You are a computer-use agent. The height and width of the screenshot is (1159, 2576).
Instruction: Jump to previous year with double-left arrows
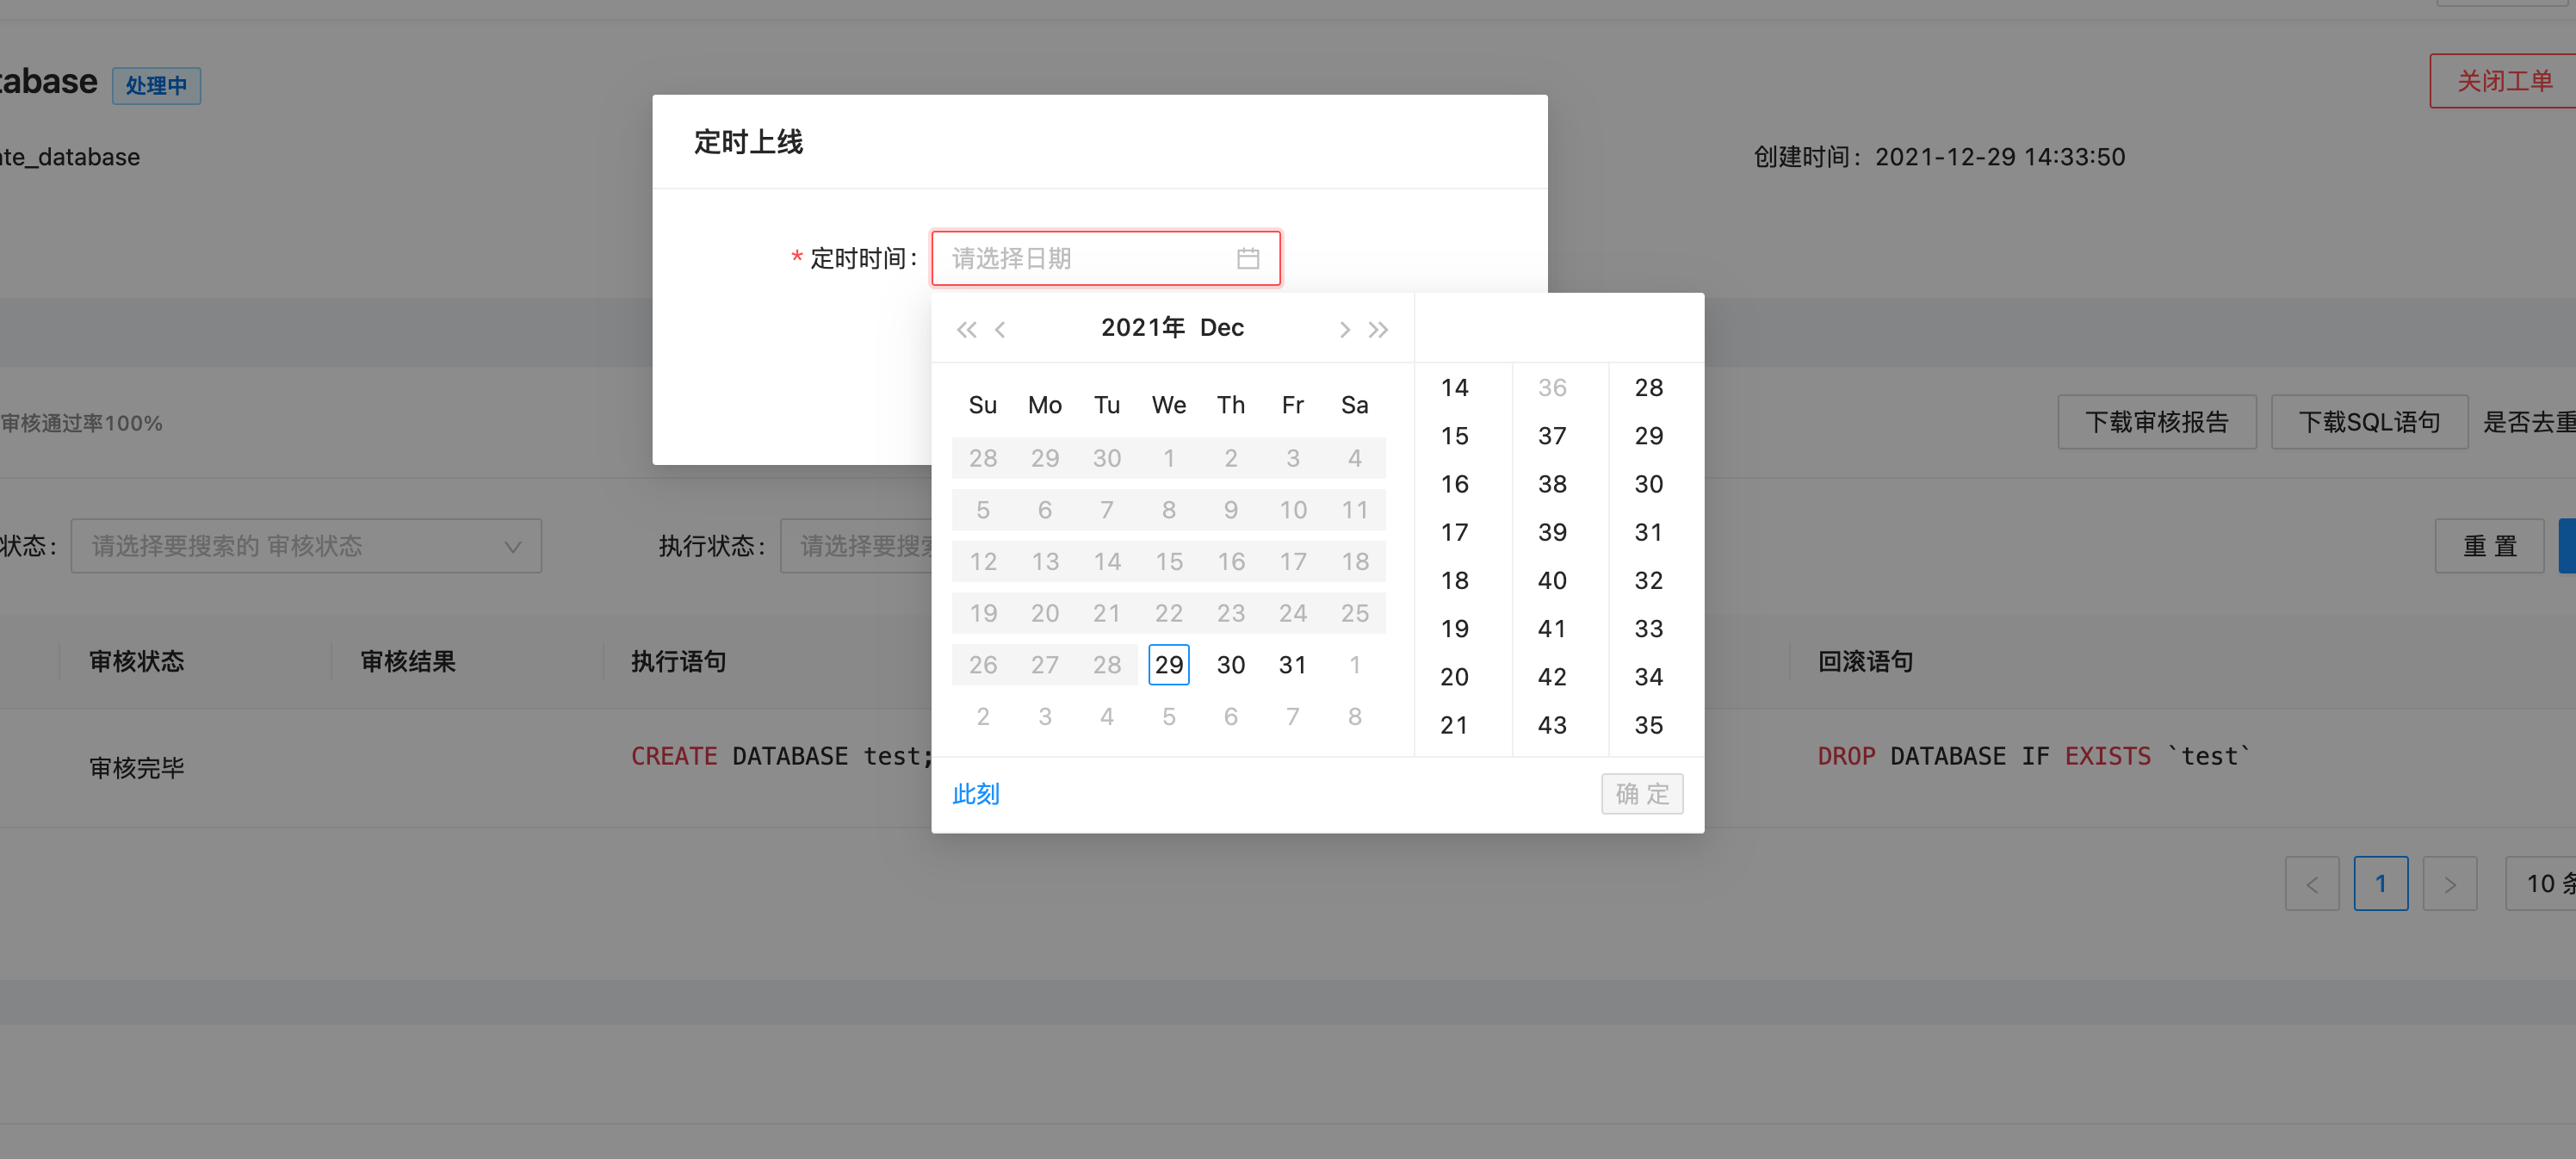coord(966,328)
